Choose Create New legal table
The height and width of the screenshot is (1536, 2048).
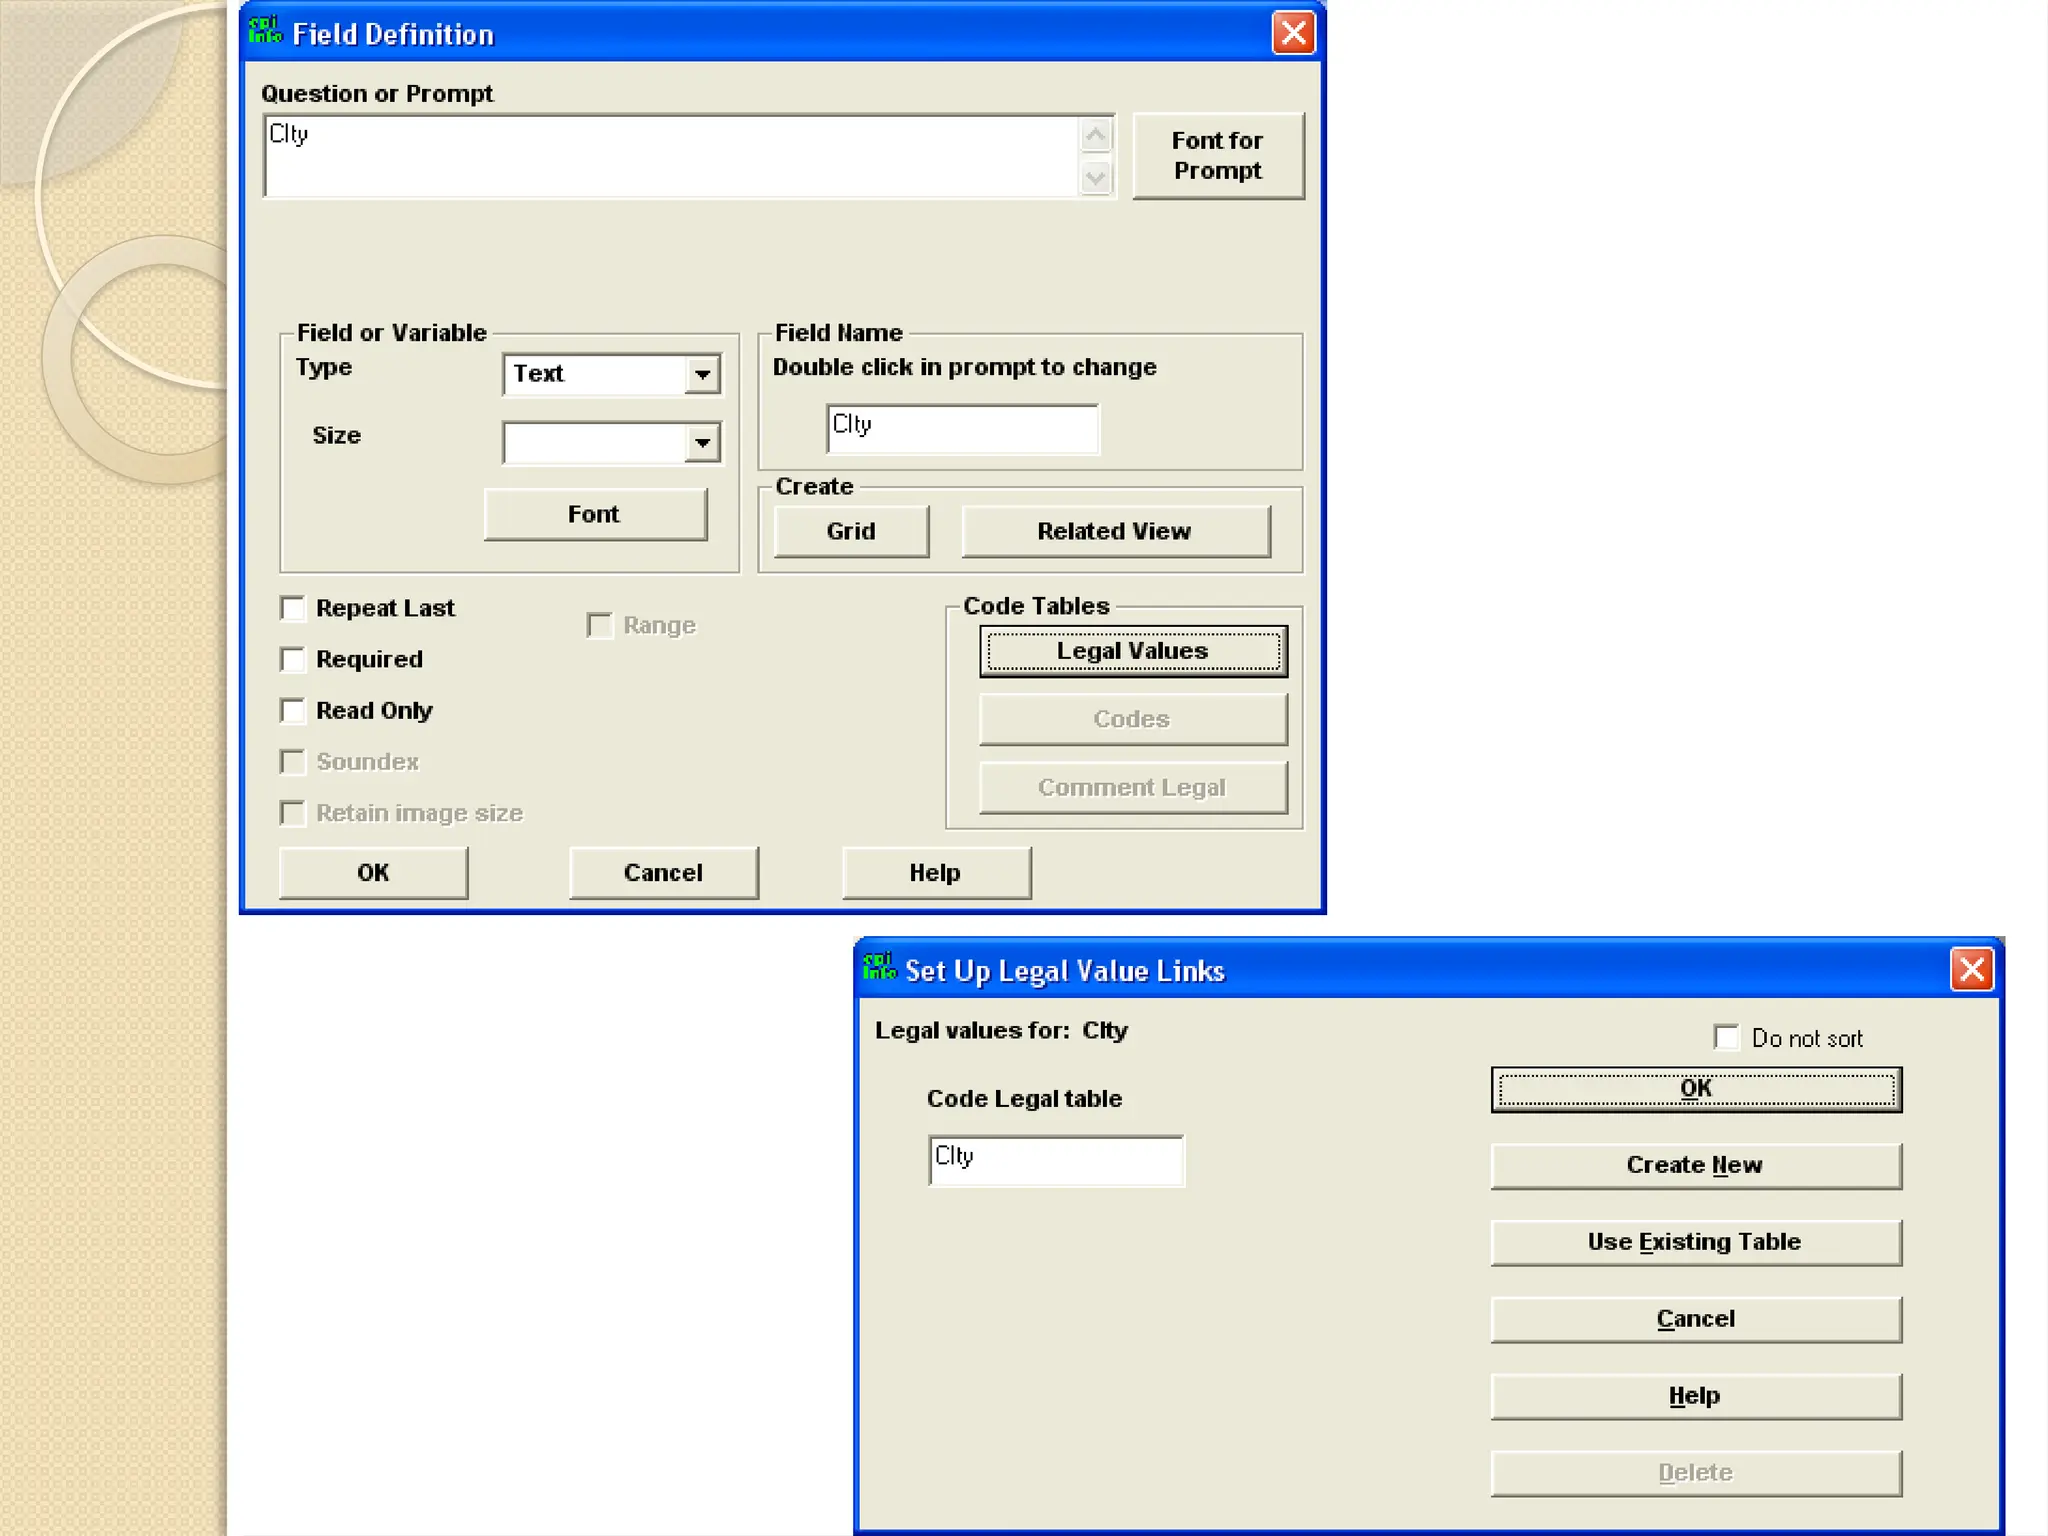pyautogui.click(x=1695, y=1165)
